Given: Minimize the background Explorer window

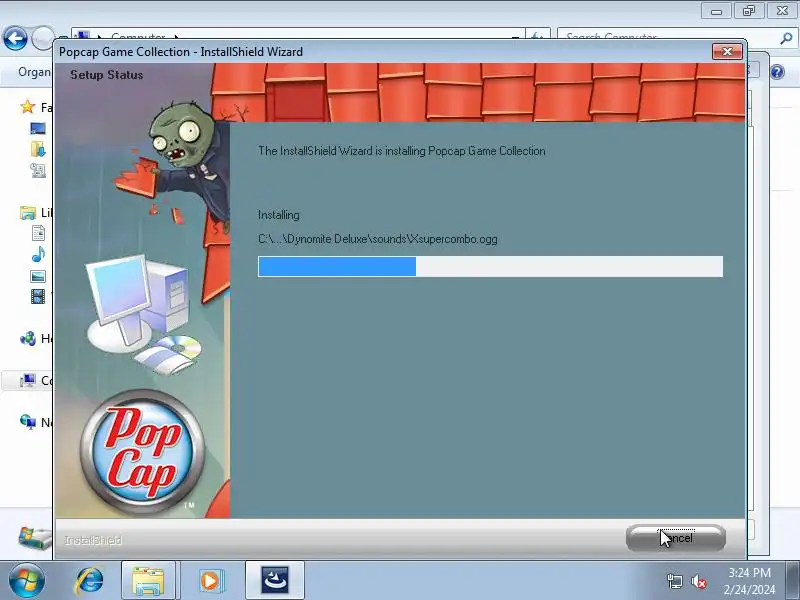Looking at the screenshot, I should tap(716, 11).
